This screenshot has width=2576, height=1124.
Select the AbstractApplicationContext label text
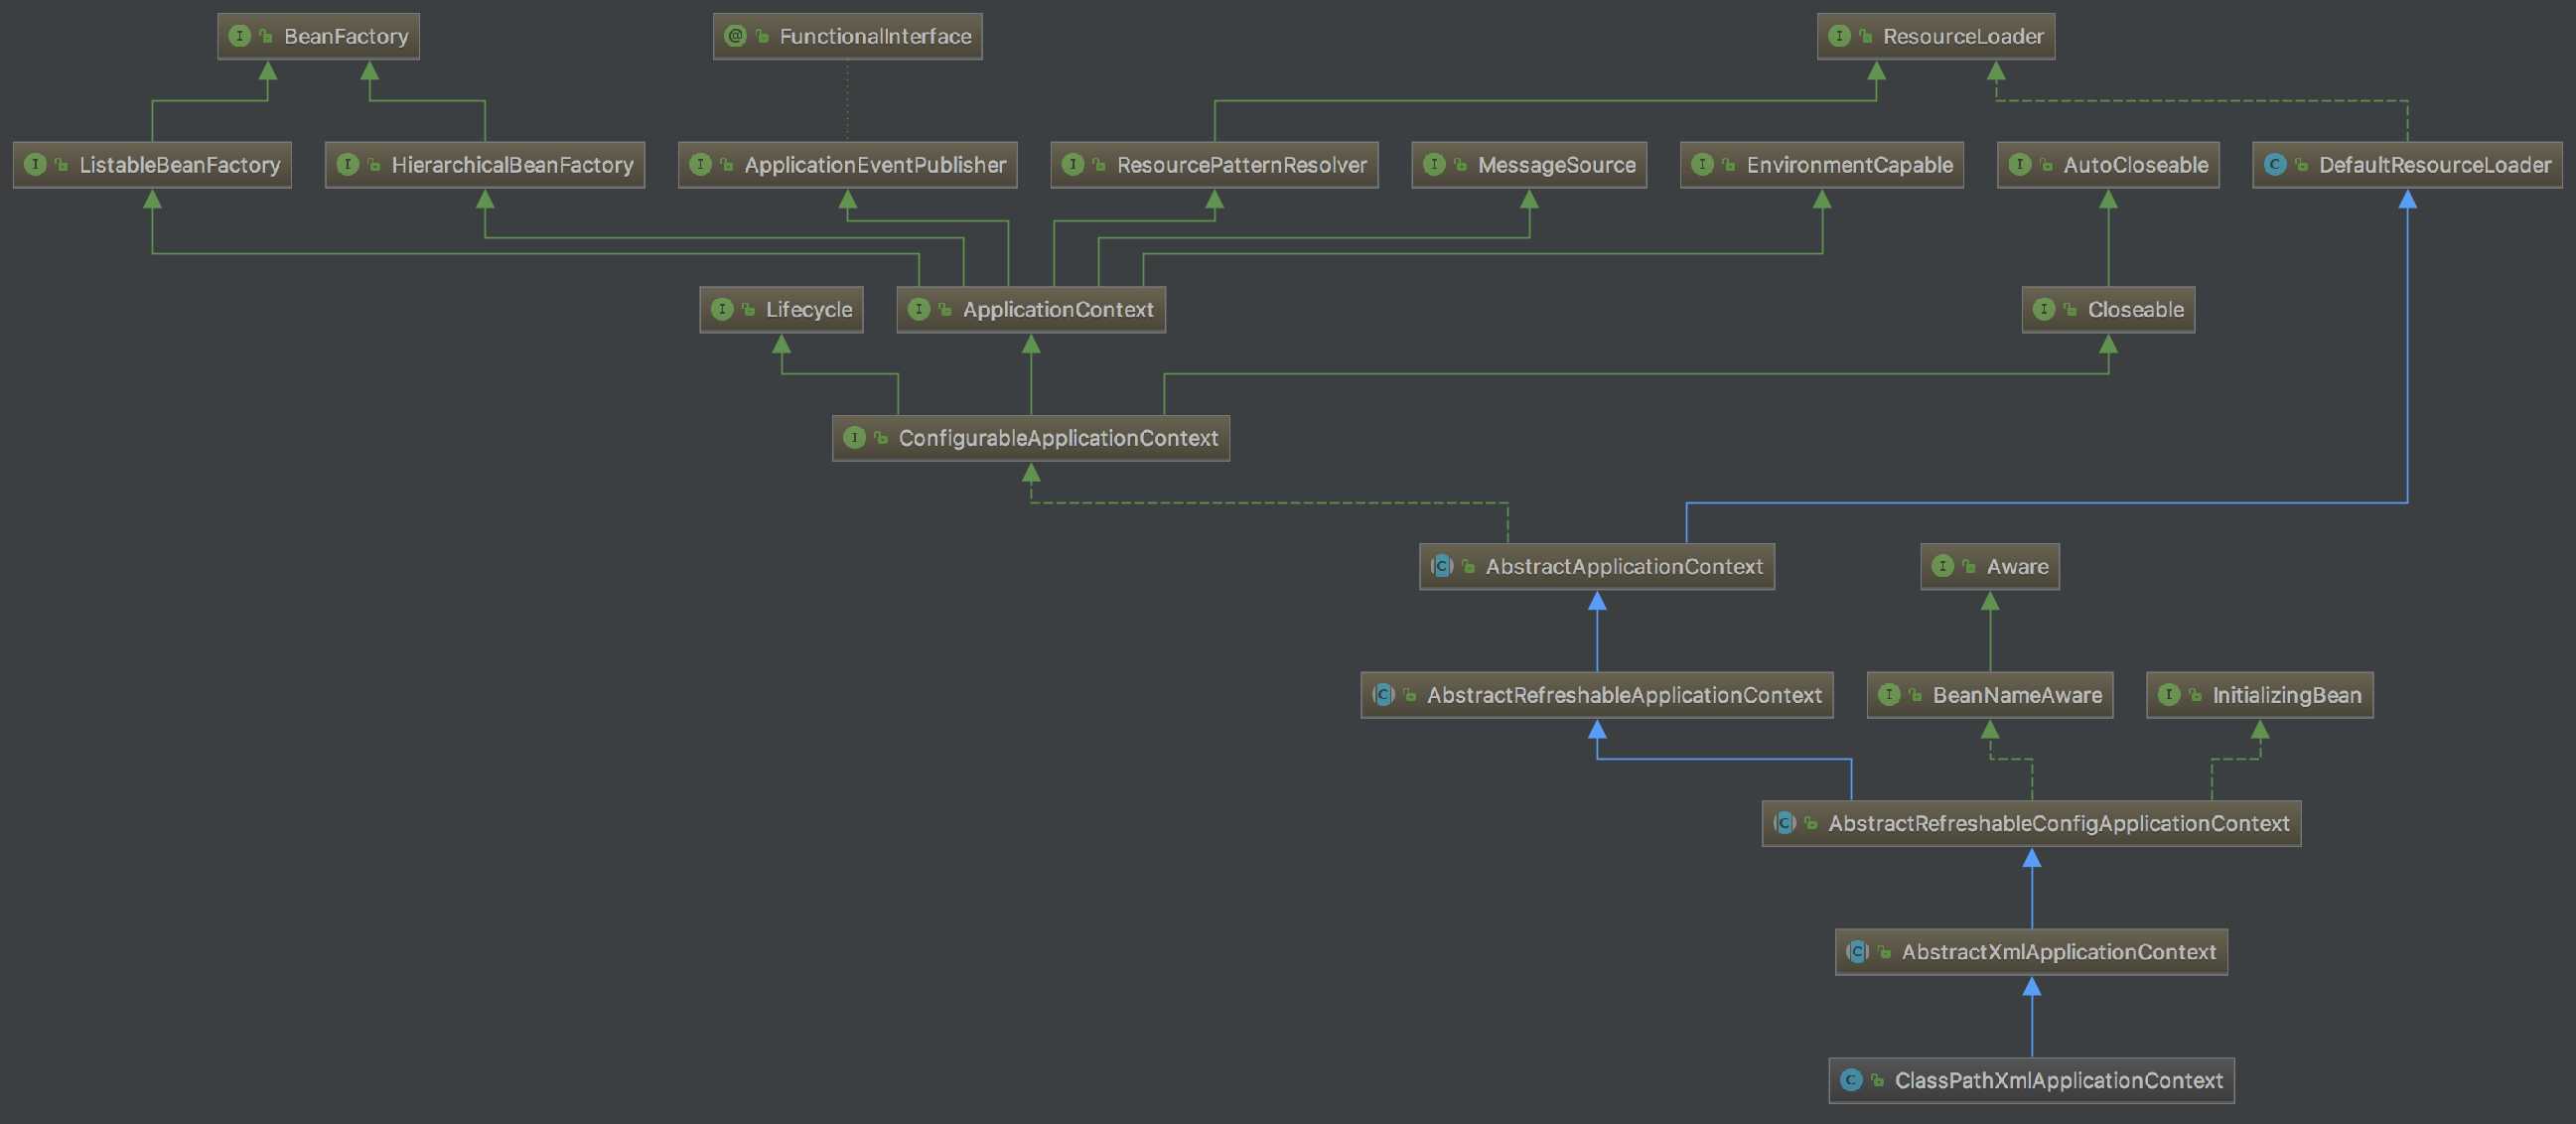(x=1624, y=567)
